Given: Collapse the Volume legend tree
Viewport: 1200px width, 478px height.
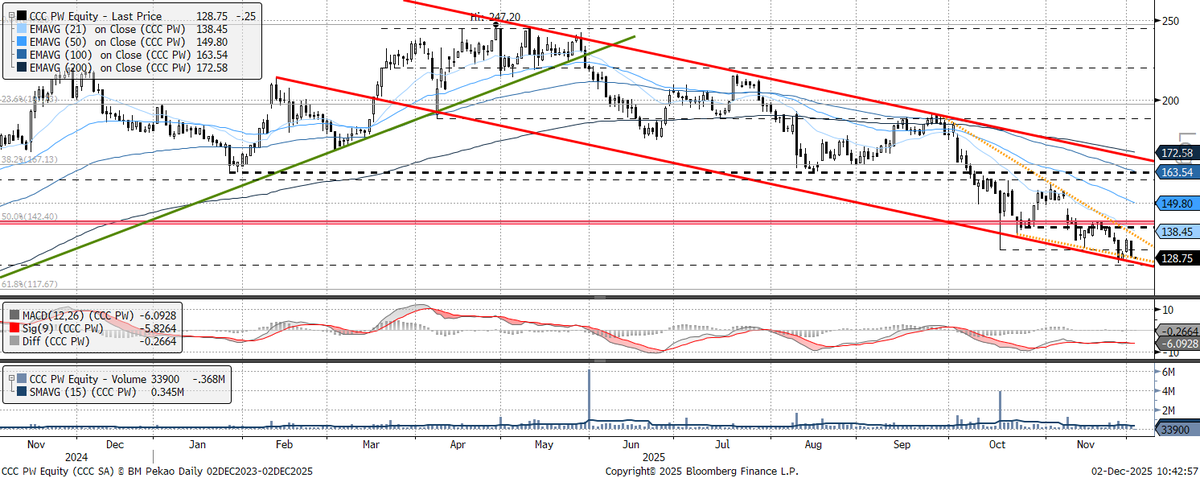Looking at the screenshot, I should click(11, 379).
